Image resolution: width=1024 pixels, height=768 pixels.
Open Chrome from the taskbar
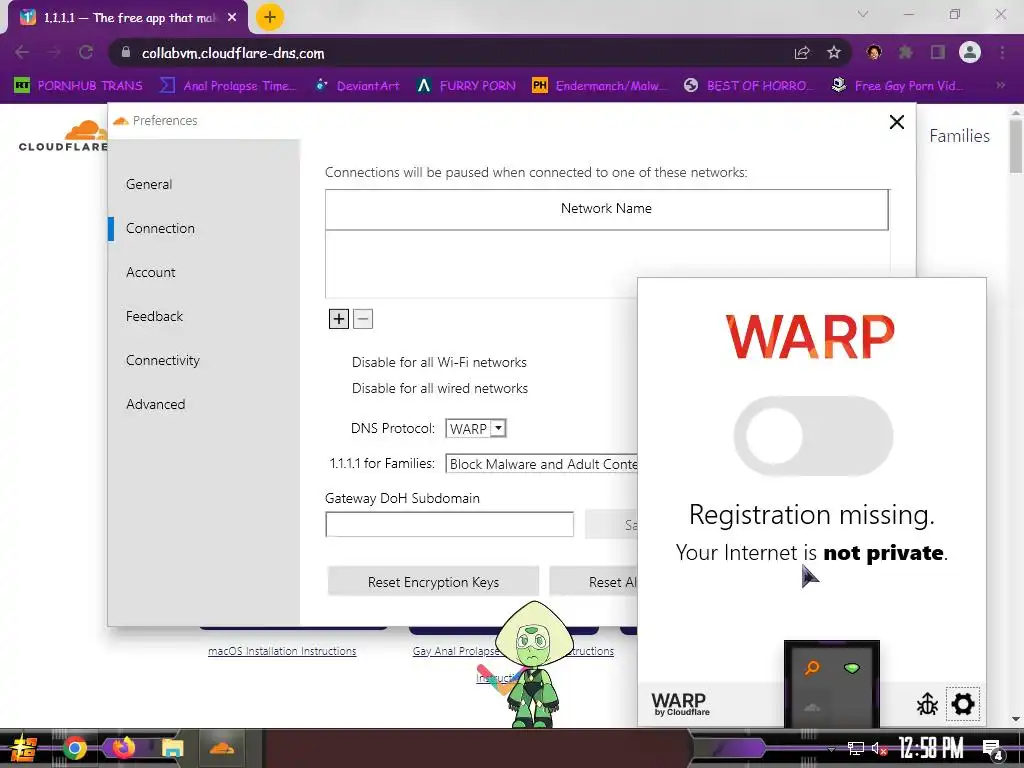(x=74, y=748)
